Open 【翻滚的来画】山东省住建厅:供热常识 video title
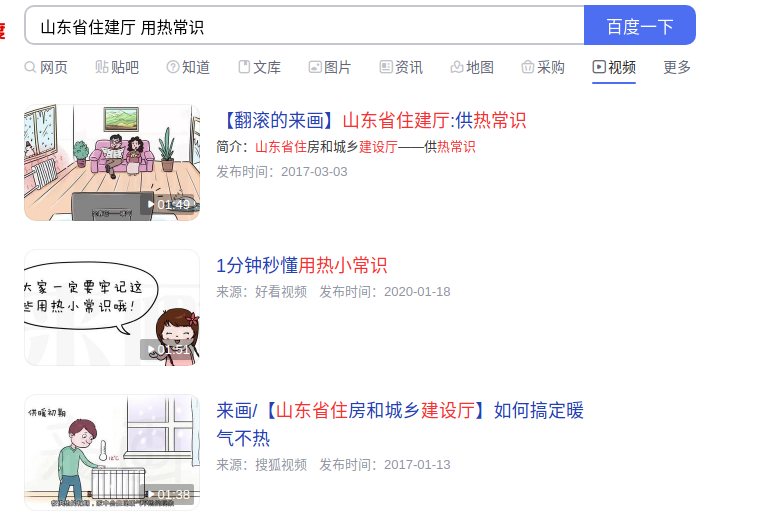The width and height of the screenshot is (781, 523). coord(372,121)
